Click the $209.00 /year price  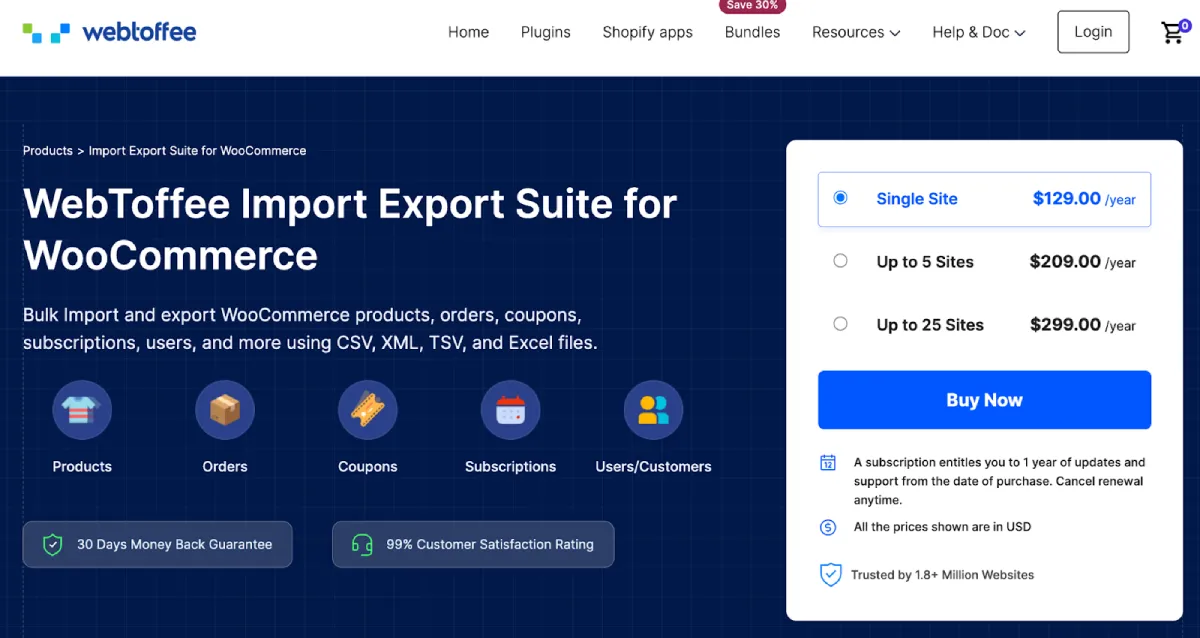pos(1083,262)
